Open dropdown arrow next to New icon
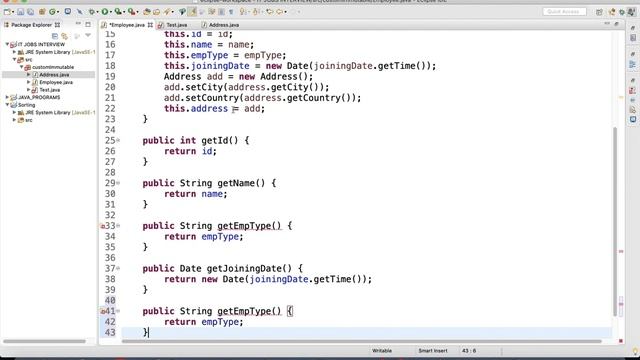 (13, 12)
